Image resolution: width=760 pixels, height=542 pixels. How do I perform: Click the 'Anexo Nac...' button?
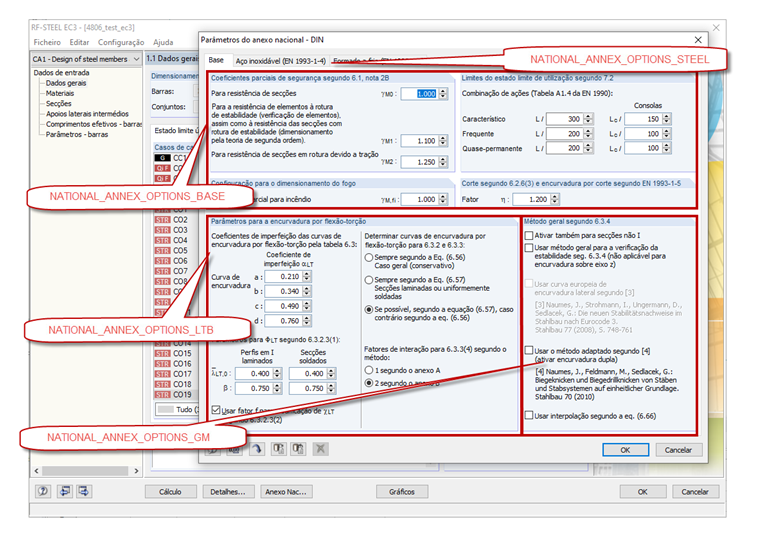286,492
